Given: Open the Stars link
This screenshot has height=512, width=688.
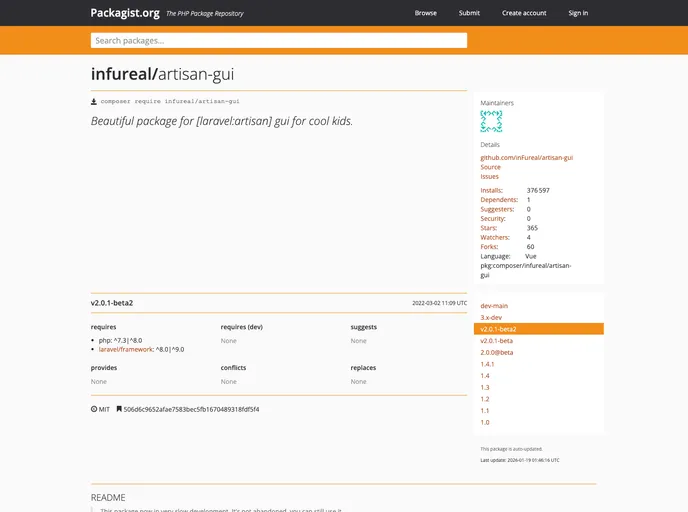Looking at the screenshot, I should click(x=488, y=228).
